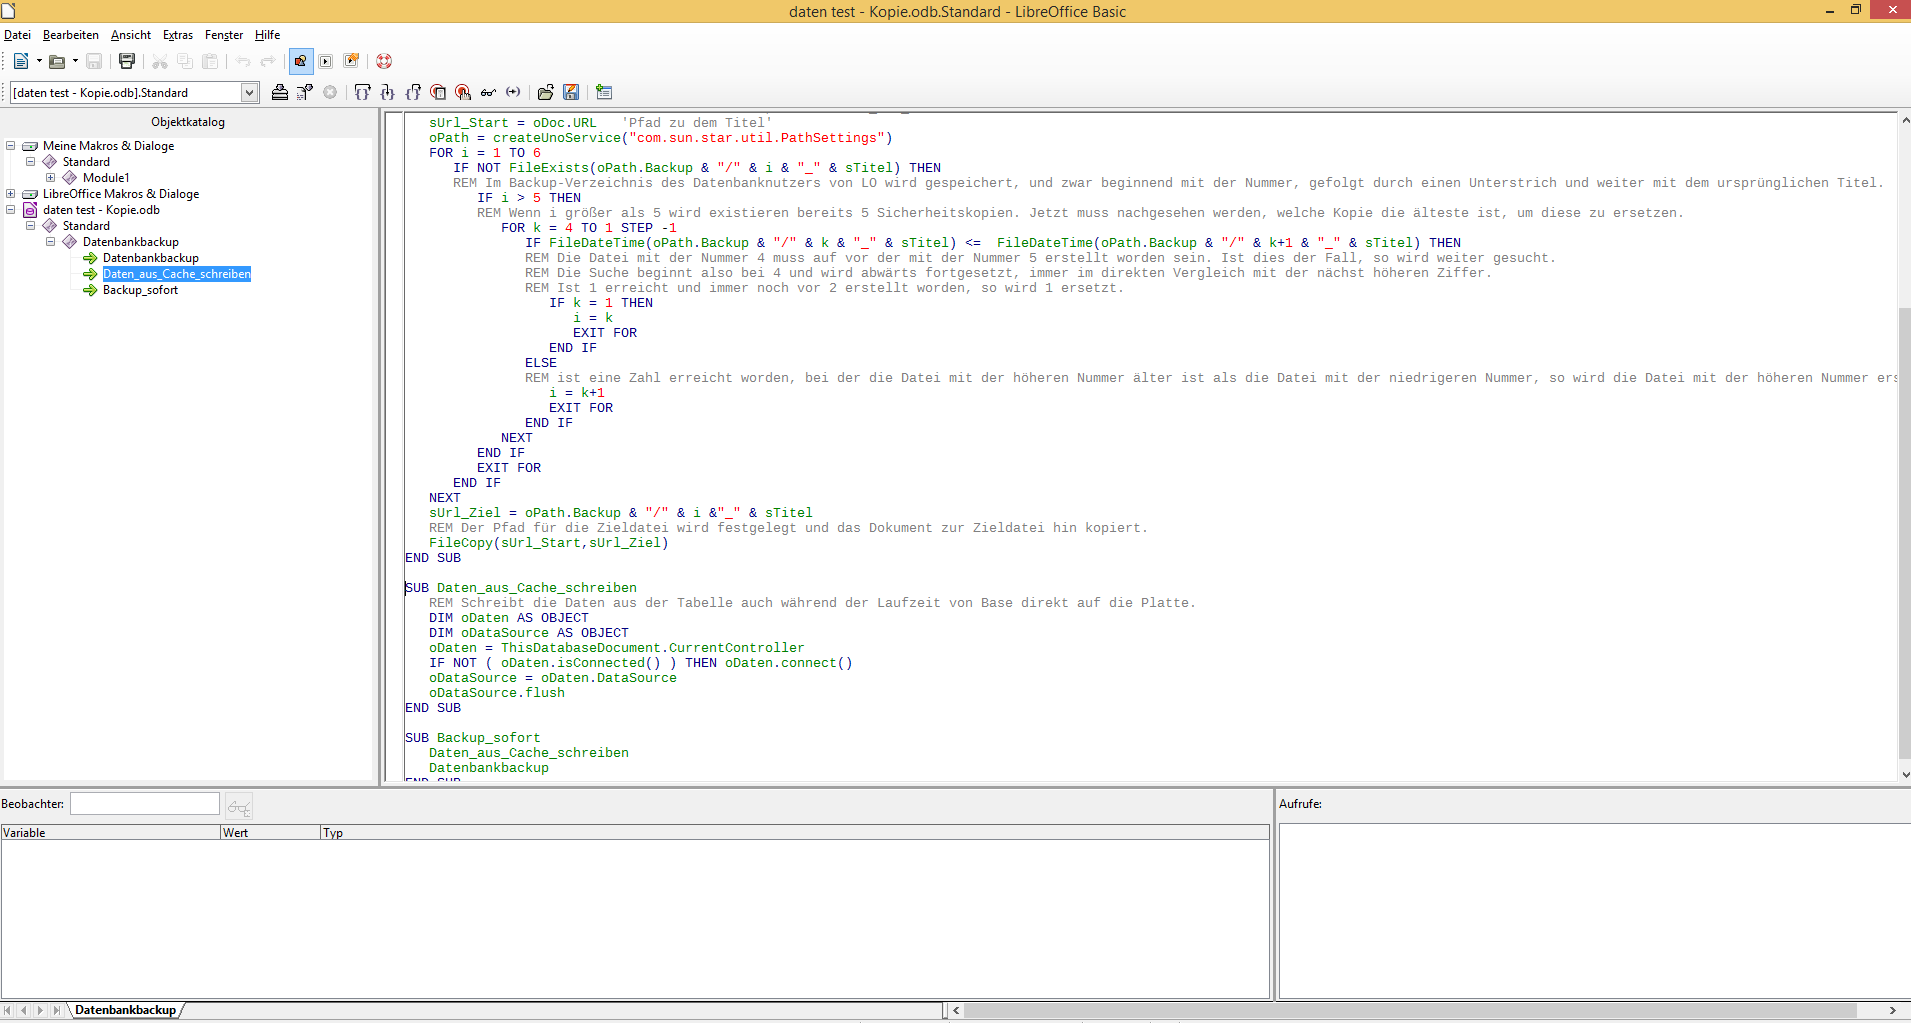Switch to Datenbankbackup module tab
Image resolution: width=1911 pixels, height=1023 pixels.
pos(126,1010)
